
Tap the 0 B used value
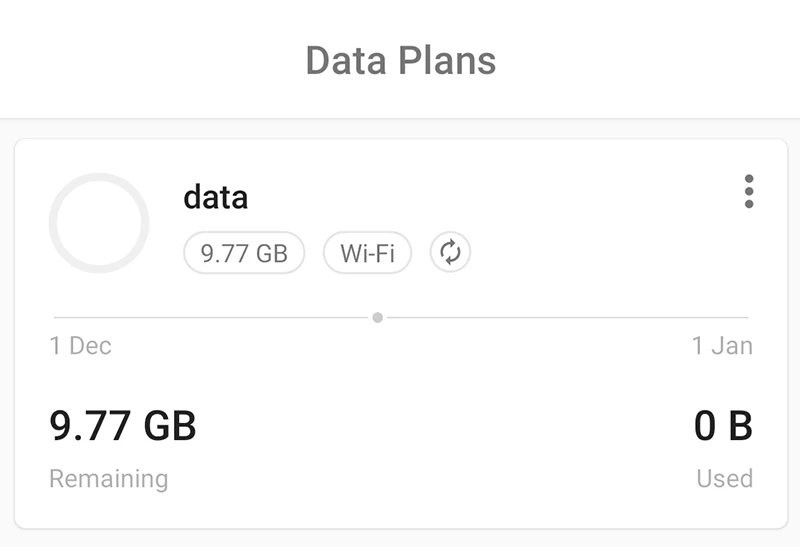click(x=723, y=426)
